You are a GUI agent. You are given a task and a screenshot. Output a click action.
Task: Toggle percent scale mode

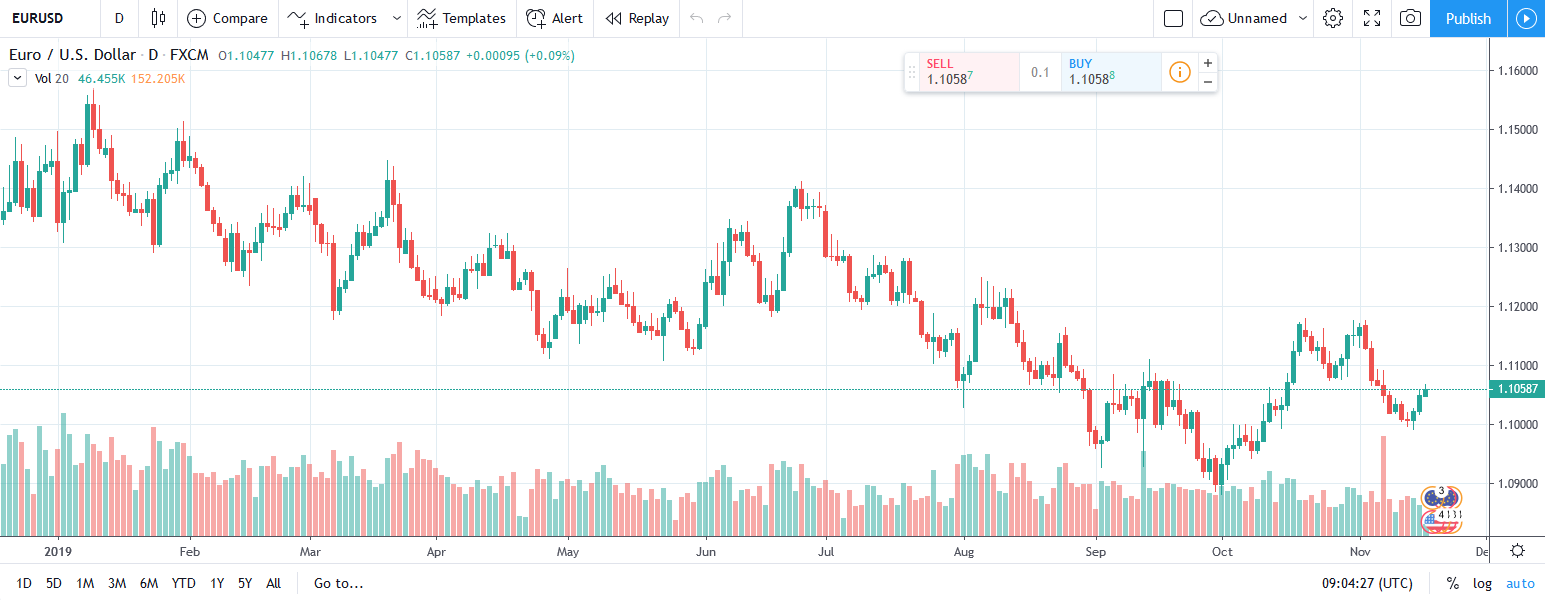[1452, 583]
